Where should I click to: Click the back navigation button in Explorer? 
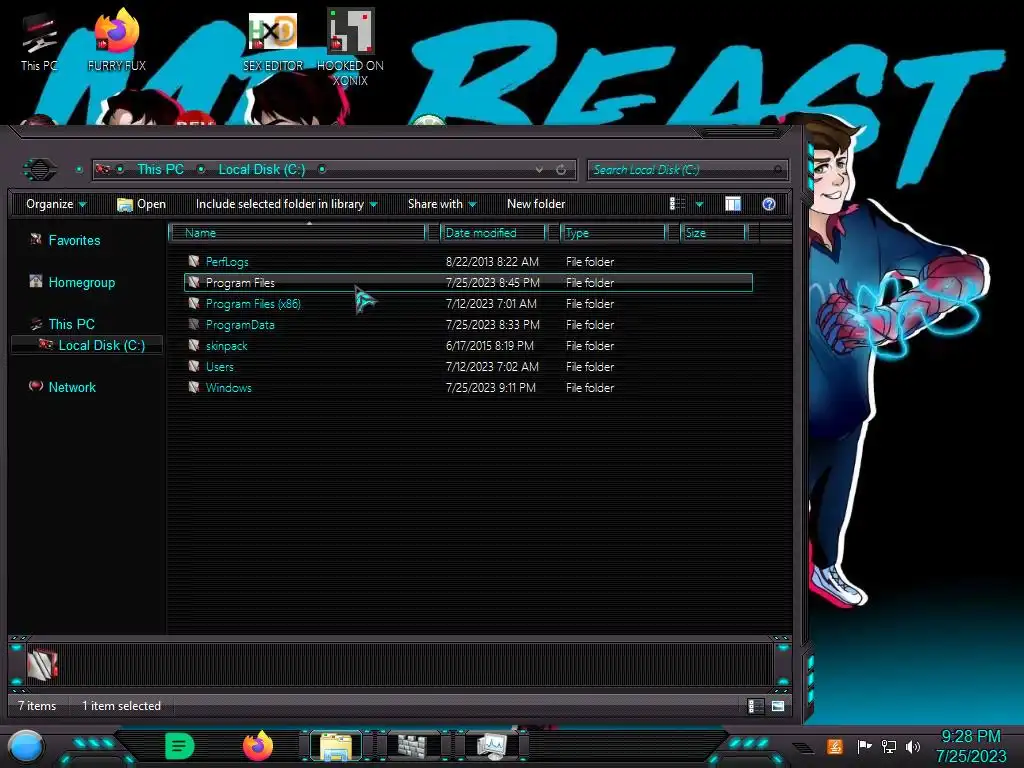click(x=40, y=170)
